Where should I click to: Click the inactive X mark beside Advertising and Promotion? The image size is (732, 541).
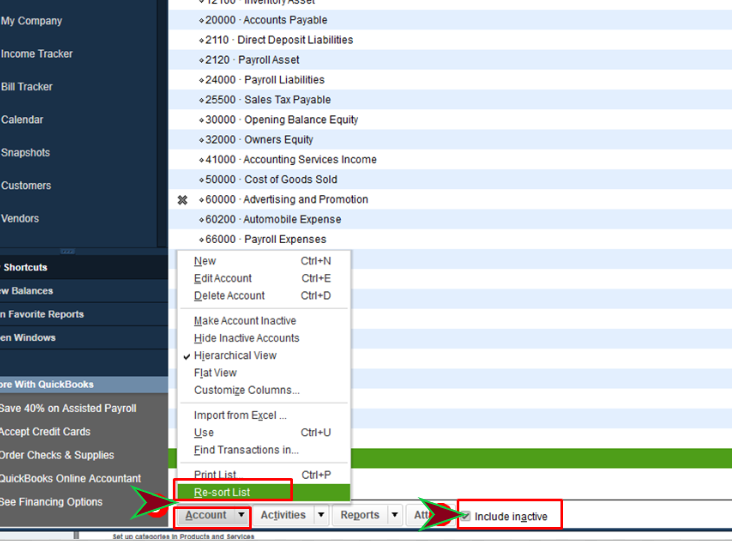pos(182,200)
